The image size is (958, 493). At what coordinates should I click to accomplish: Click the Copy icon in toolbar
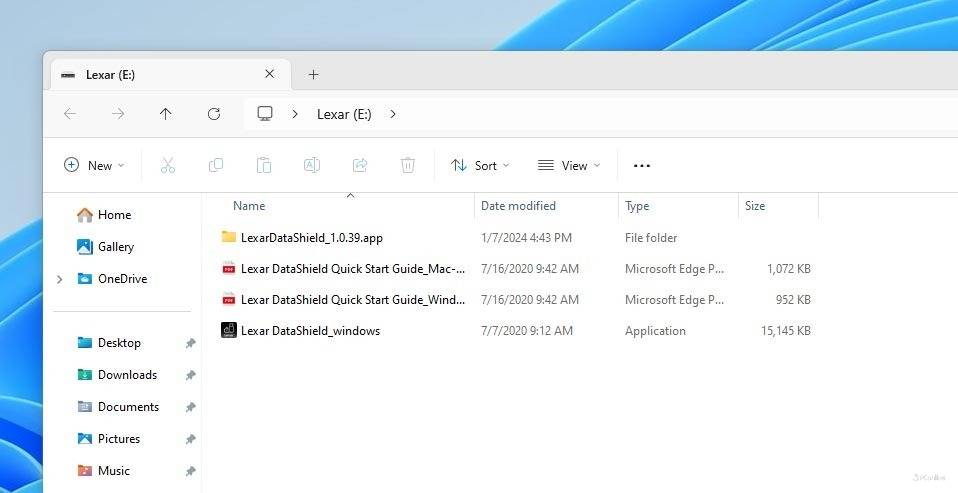tap(216, 165)
